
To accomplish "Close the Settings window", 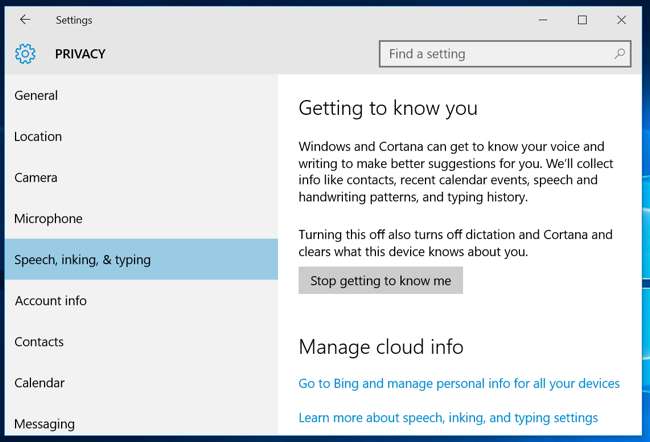I will pyautogui.click(x=622, y=19).
